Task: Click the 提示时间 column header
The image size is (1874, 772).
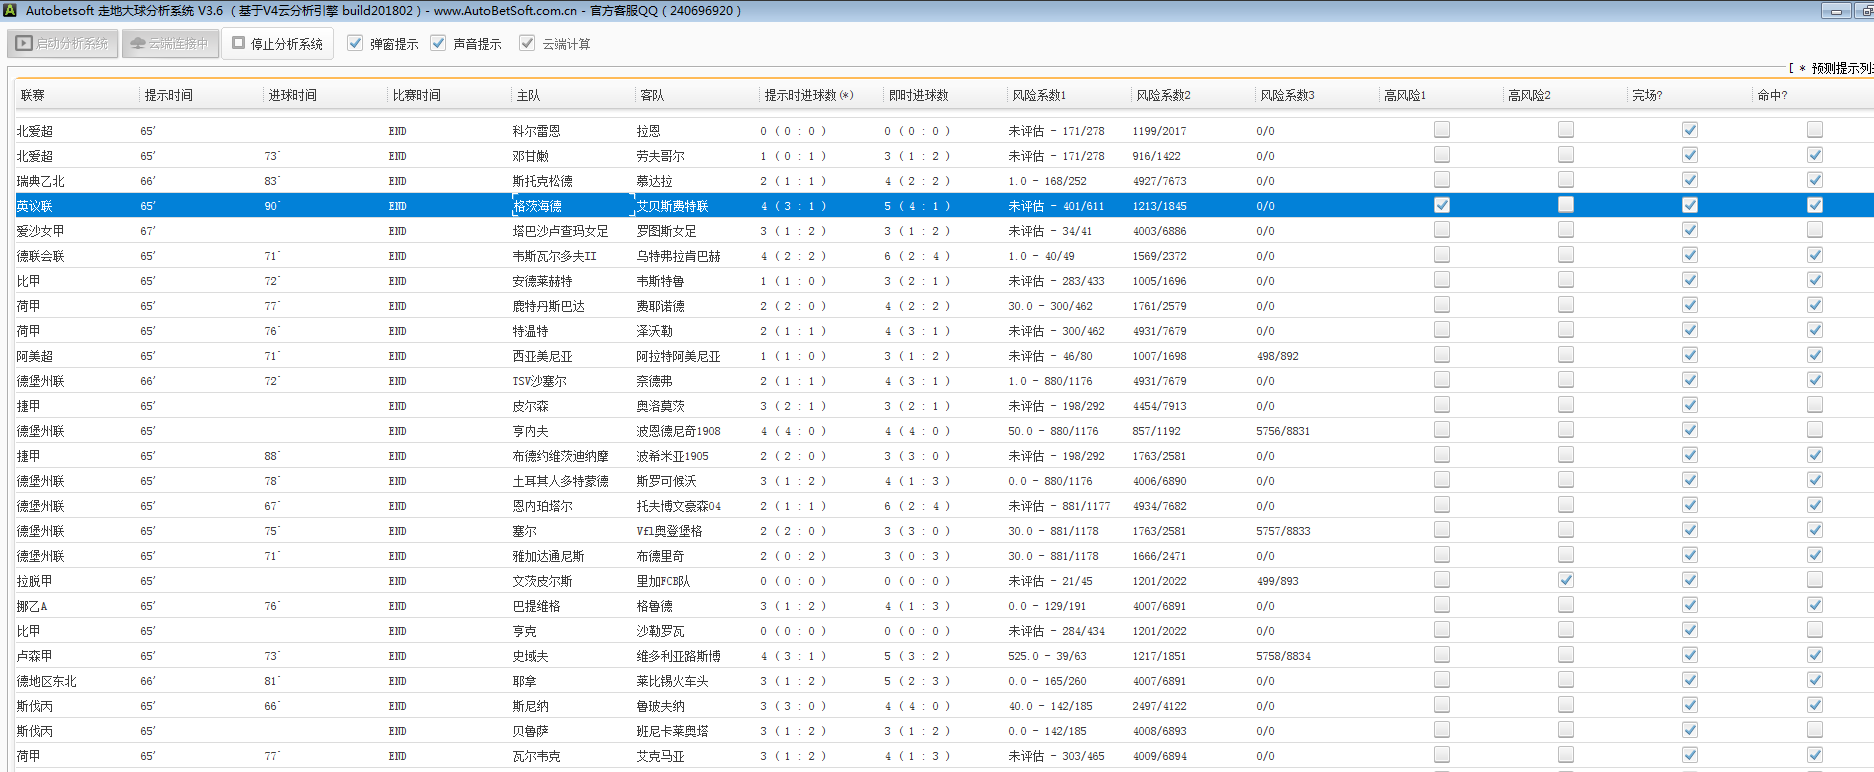Action: pos(168,95)
